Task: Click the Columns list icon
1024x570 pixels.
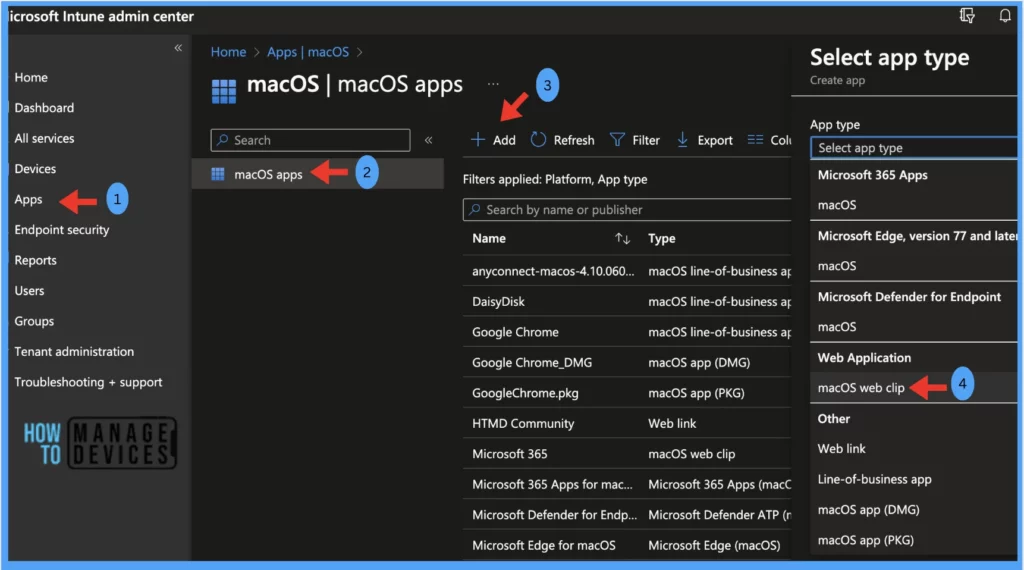Action: [755, 140]
